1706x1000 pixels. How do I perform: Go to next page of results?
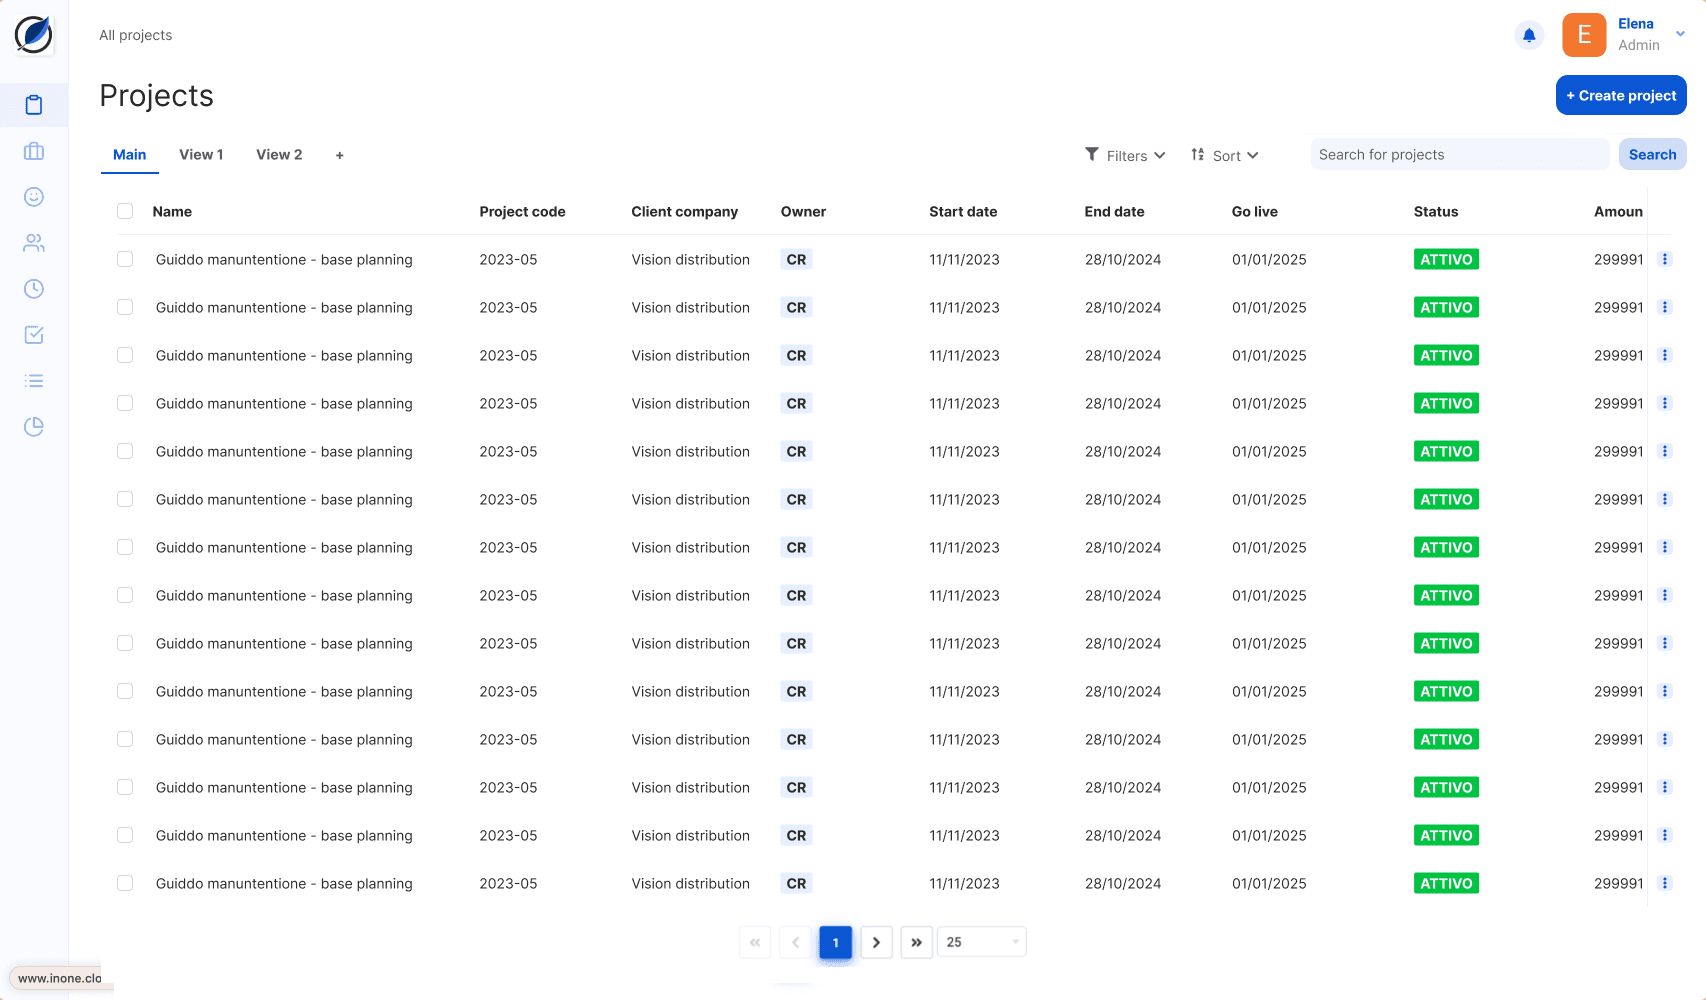876,942
